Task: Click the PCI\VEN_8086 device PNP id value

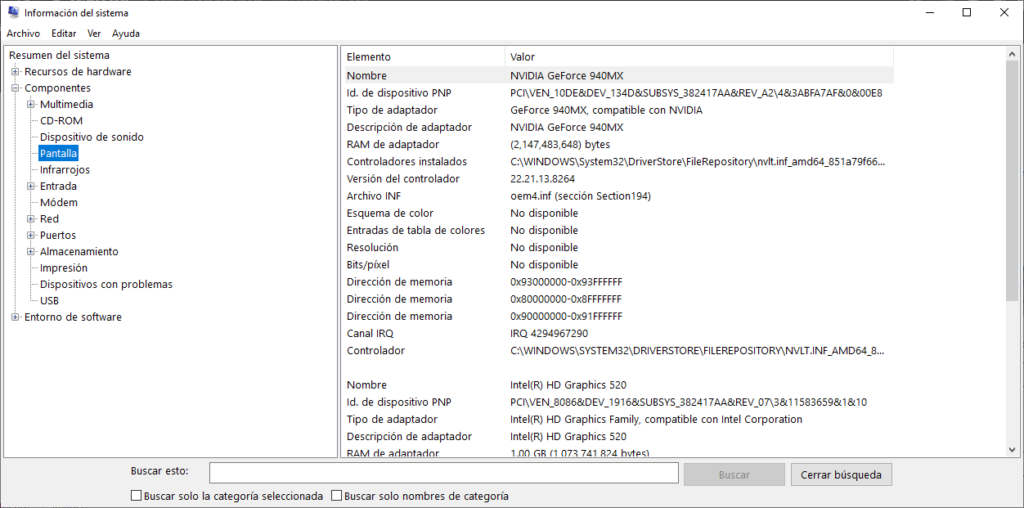Action: tap(688, 402)
